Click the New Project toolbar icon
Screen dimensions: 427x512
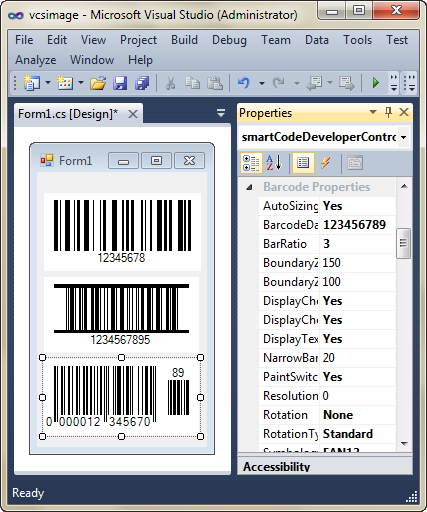(x=31, y=83)
